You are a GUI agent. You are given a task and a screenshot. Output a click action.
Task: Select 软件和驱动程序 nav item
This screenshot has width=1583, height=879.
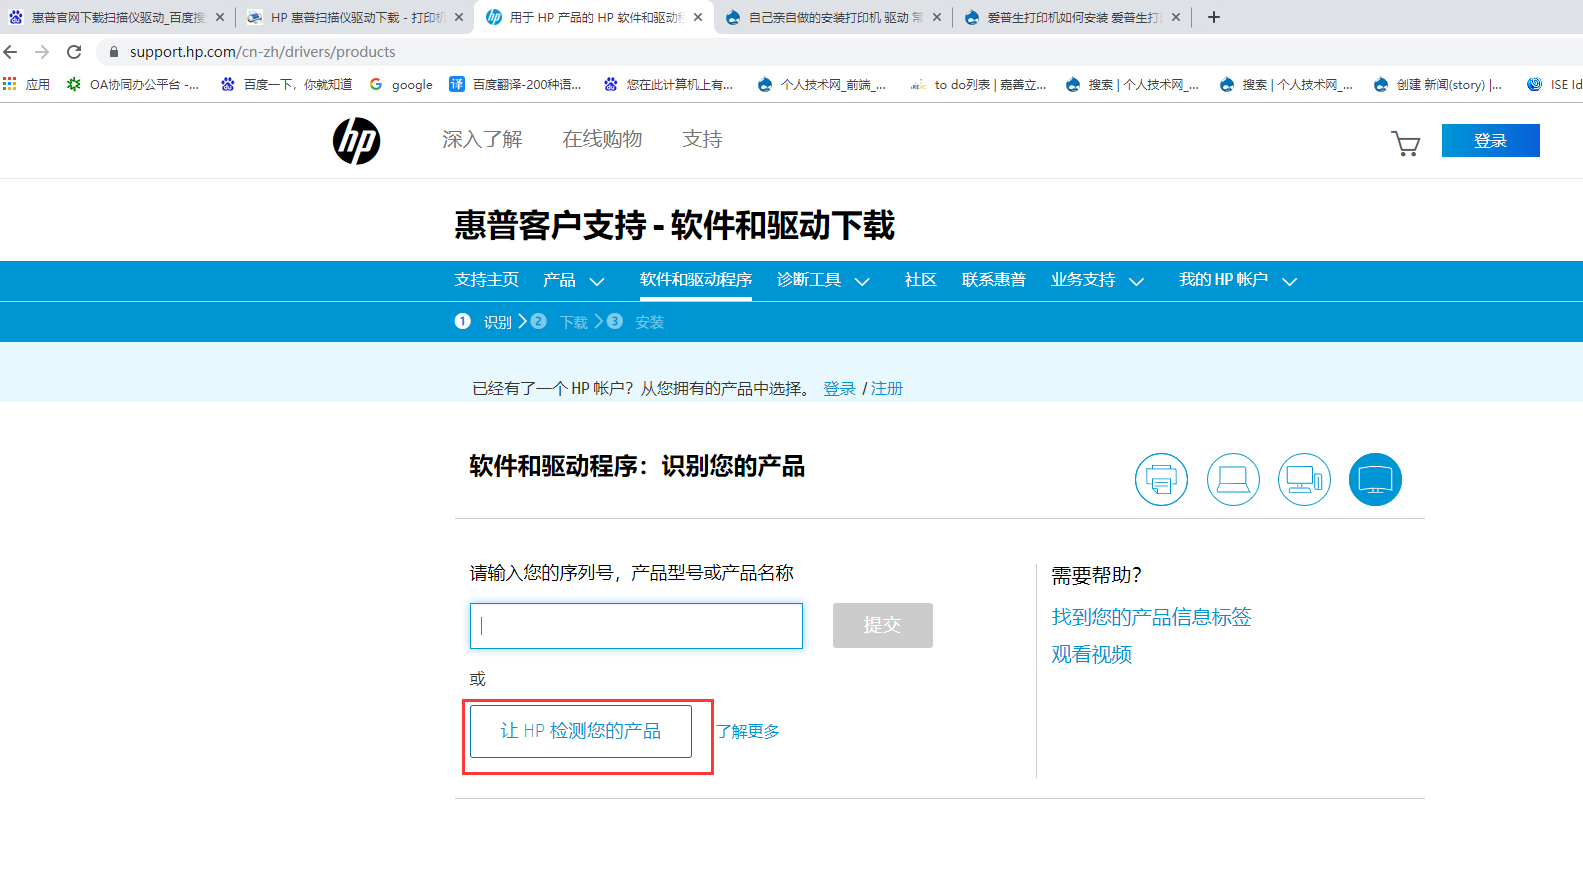696,280
